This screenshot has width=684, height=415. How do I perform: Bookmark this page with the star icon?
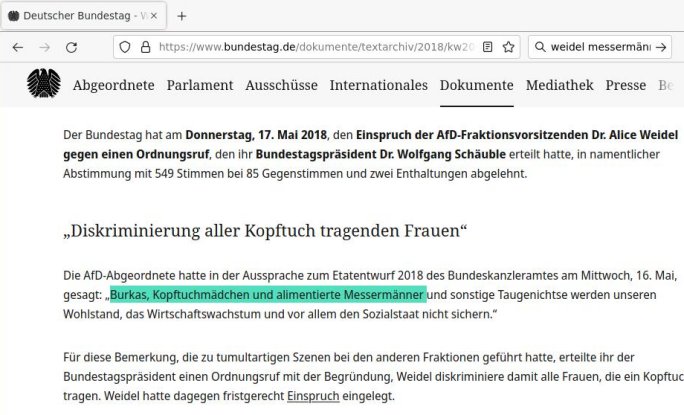[508, 47]
